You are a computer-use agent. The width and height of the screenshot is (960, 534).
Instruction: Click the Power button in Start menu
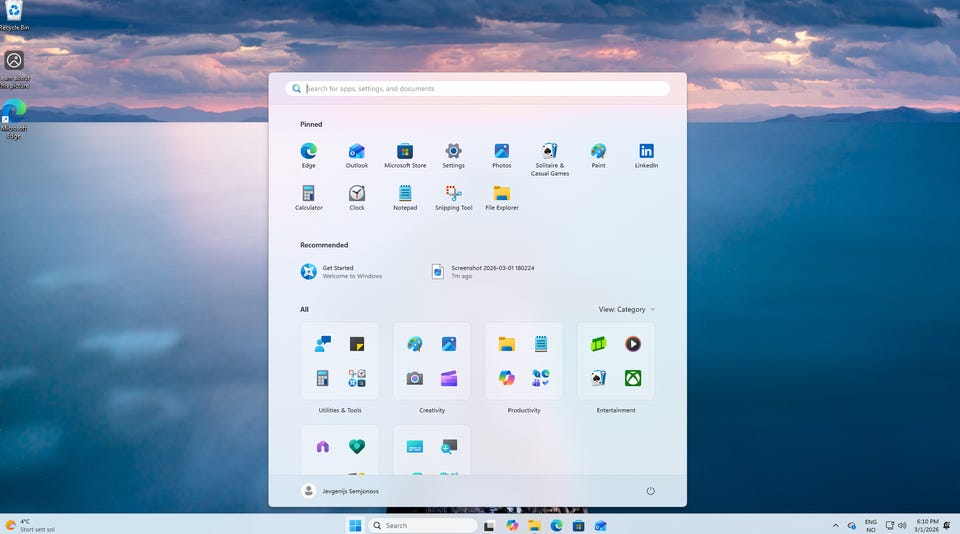pyautogui.click(x=650, y=491)
